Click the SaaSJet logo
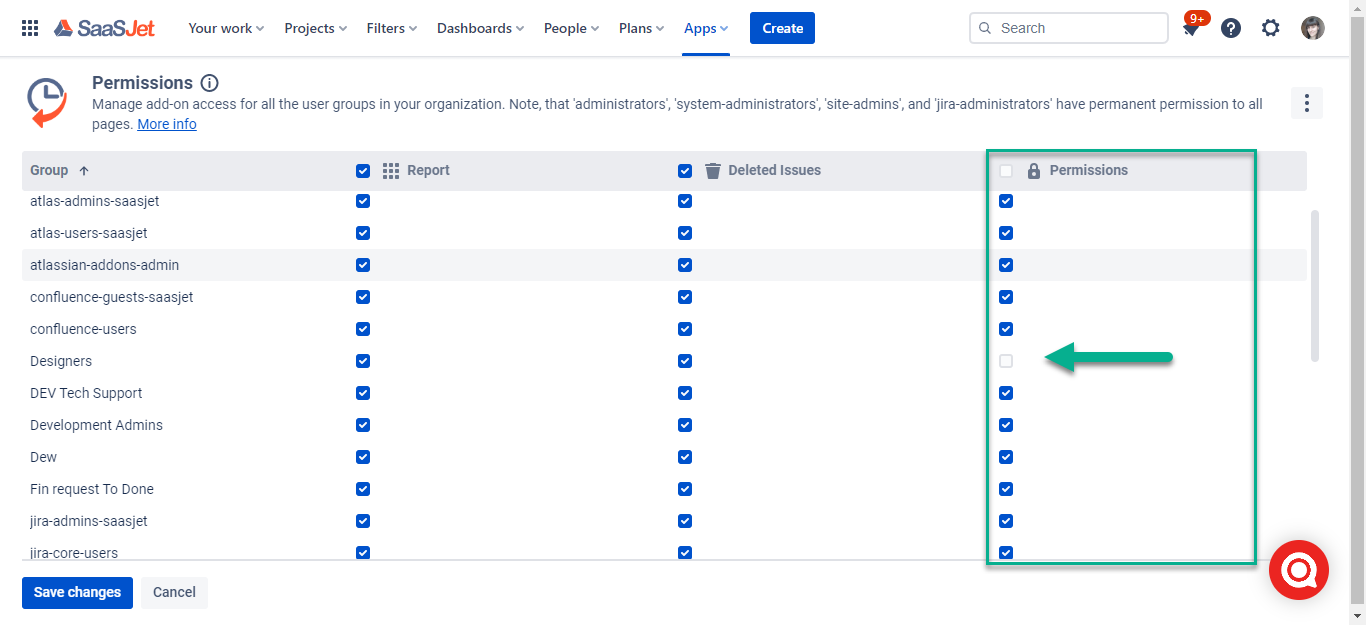The image size is (1366, 625). coord(105,28)
